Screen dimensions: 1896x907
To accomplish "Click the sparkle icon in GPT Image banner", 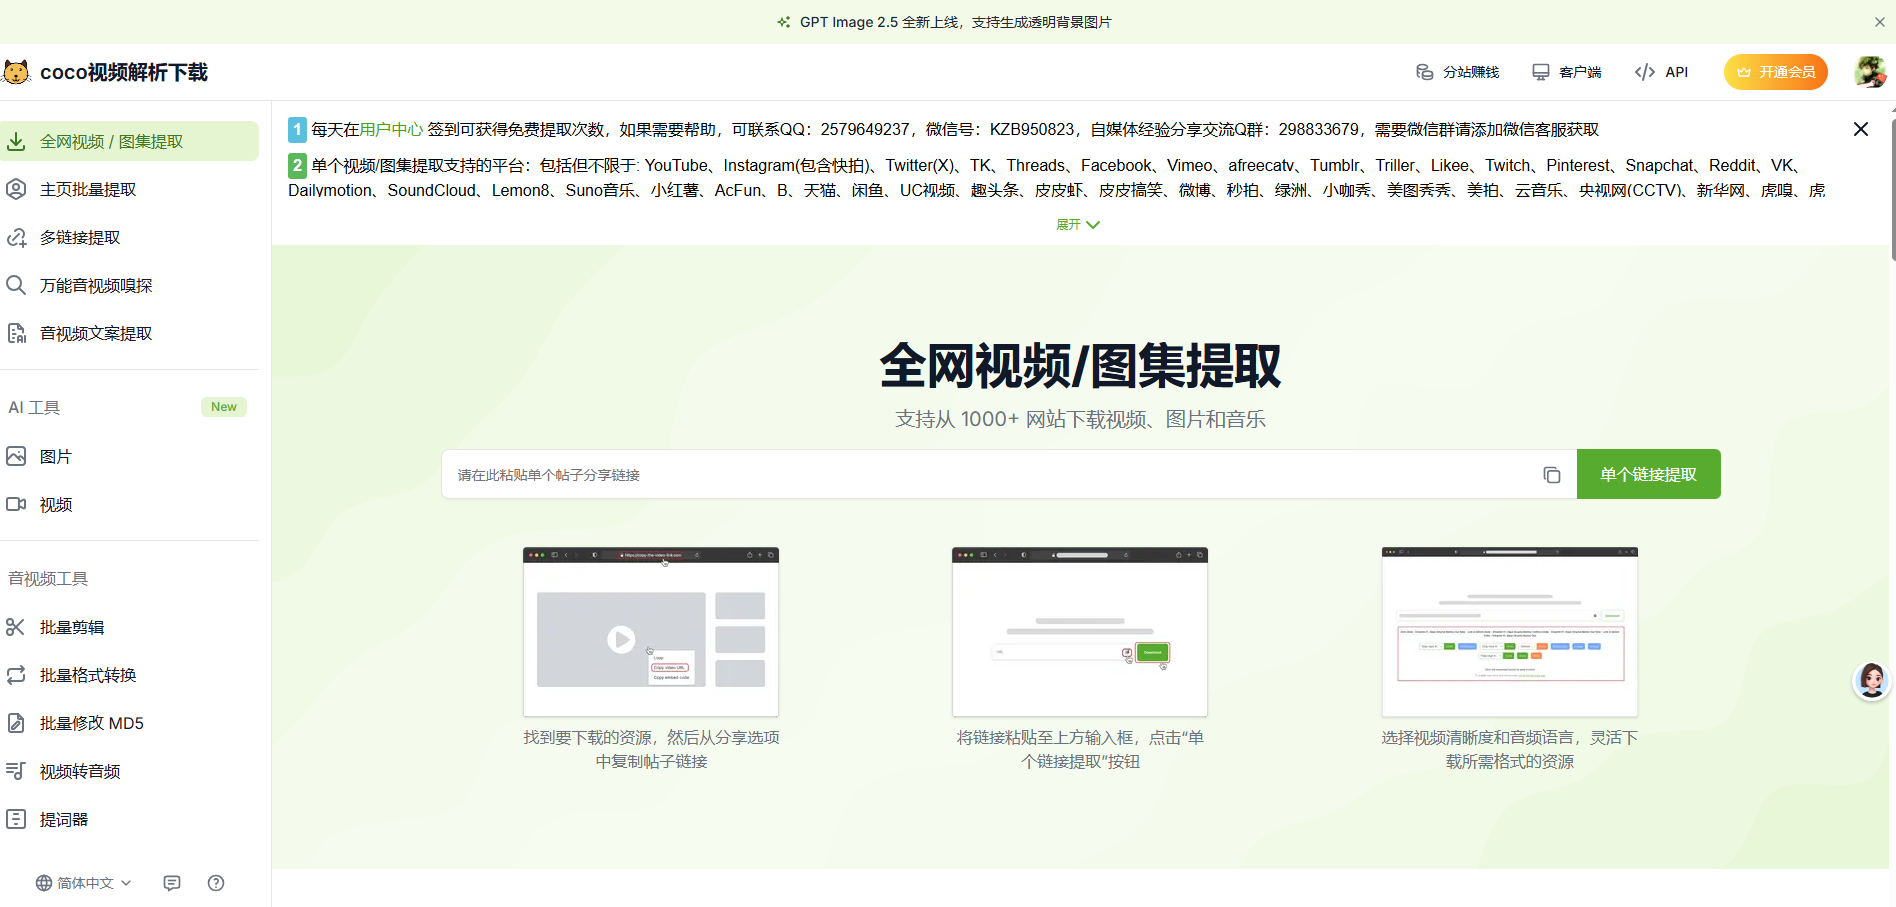I will [x=784, y=22].
